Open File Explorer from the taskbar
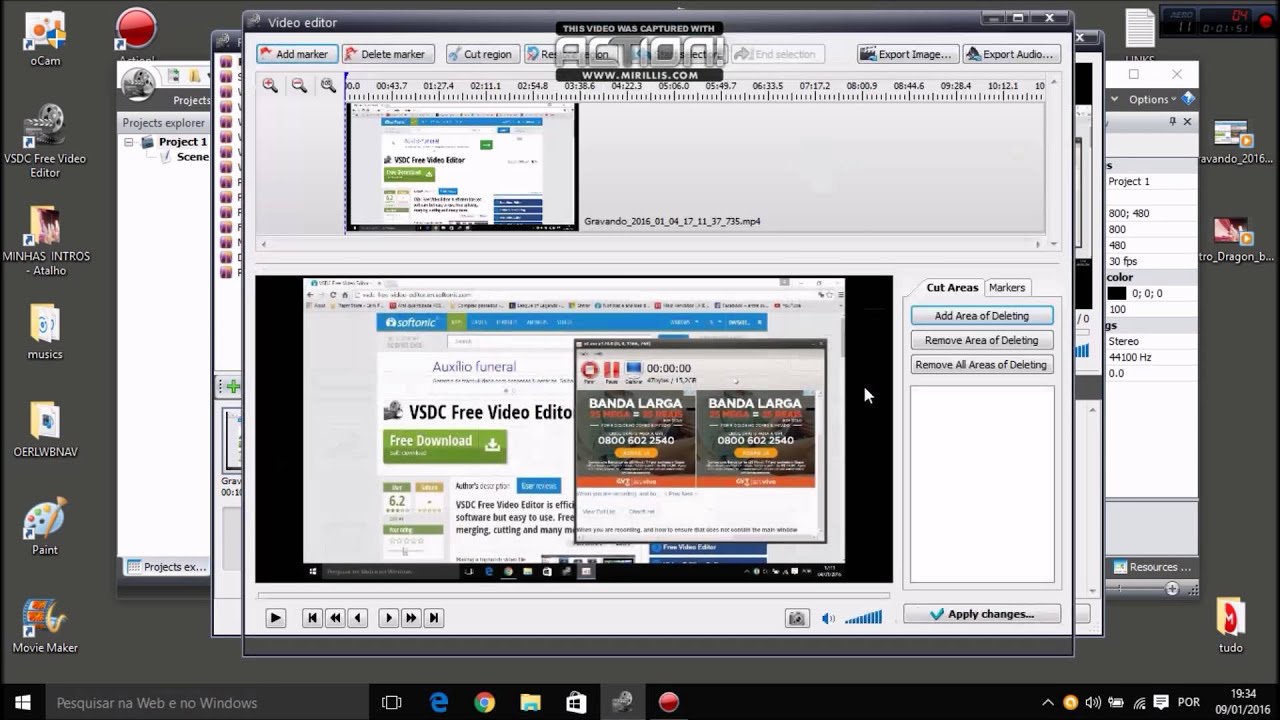Image resolution: width=1280 pixels, height=720 pixels. coord(530,703)
